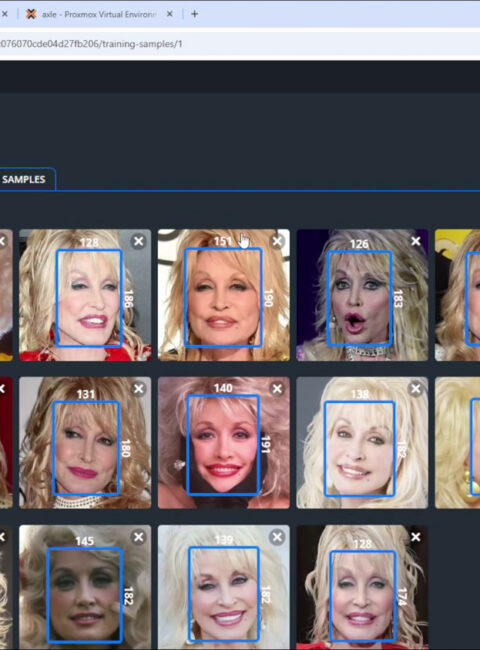Screen dimensions: 480x650
Task: Click the height label reading 174
Action: [x=402, y=597]
